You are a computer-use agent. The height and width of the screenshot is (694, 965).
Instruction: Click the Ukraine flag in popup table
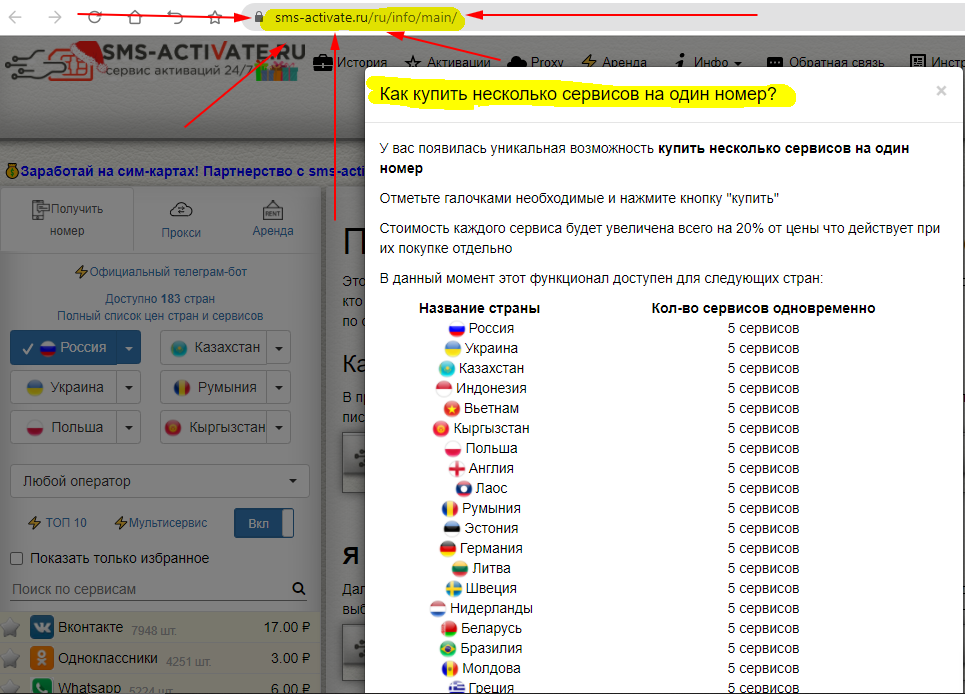coord(452,349)
